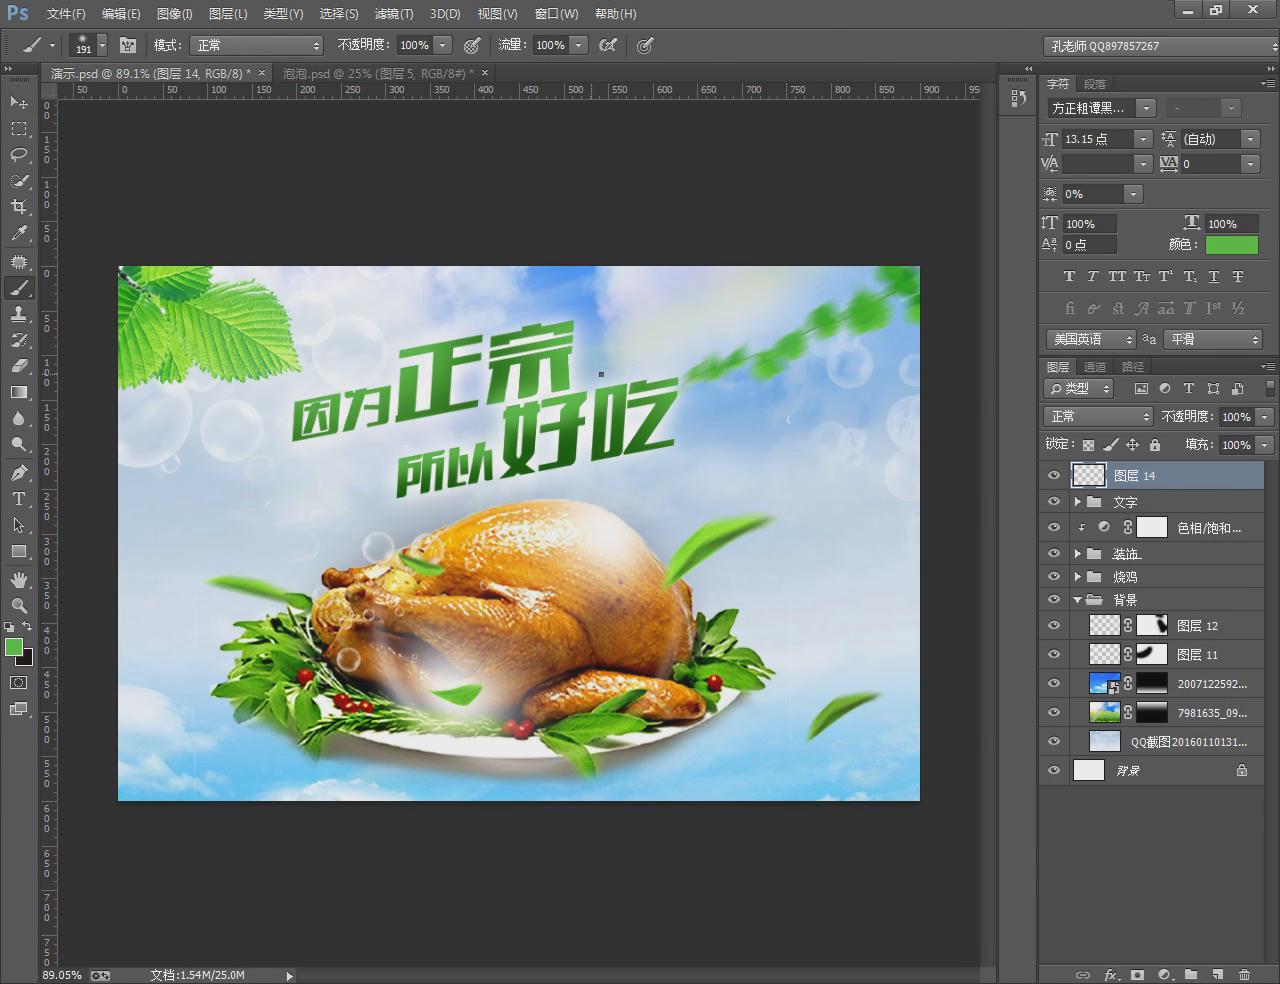Filter layers by type layers using the T icon
1280x984 pixels.
point(1189,388)
